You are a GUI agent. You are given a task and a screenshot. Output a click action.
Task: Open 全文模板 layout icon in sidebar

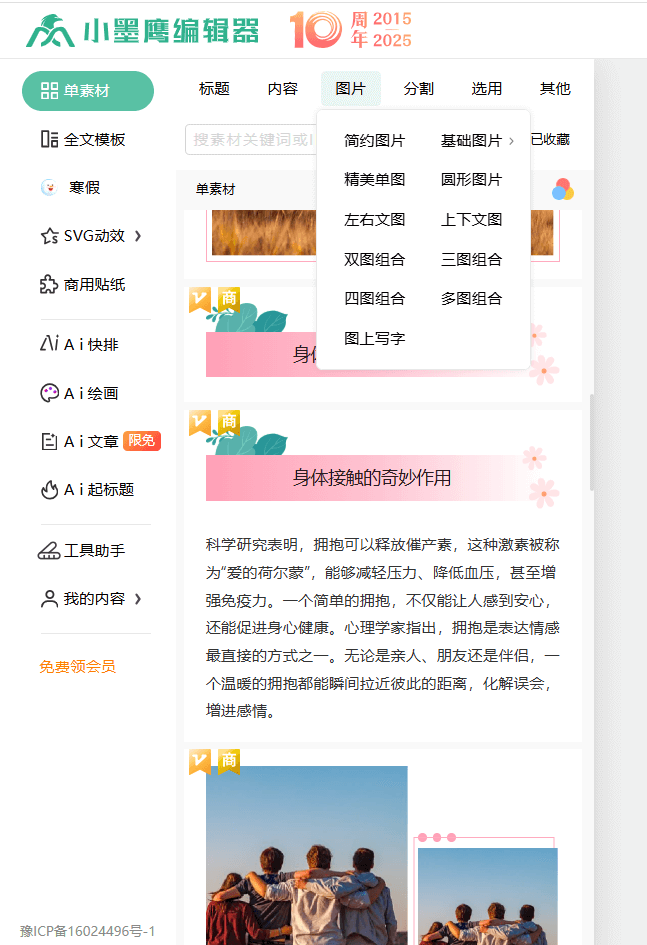[x=49, y=139]
